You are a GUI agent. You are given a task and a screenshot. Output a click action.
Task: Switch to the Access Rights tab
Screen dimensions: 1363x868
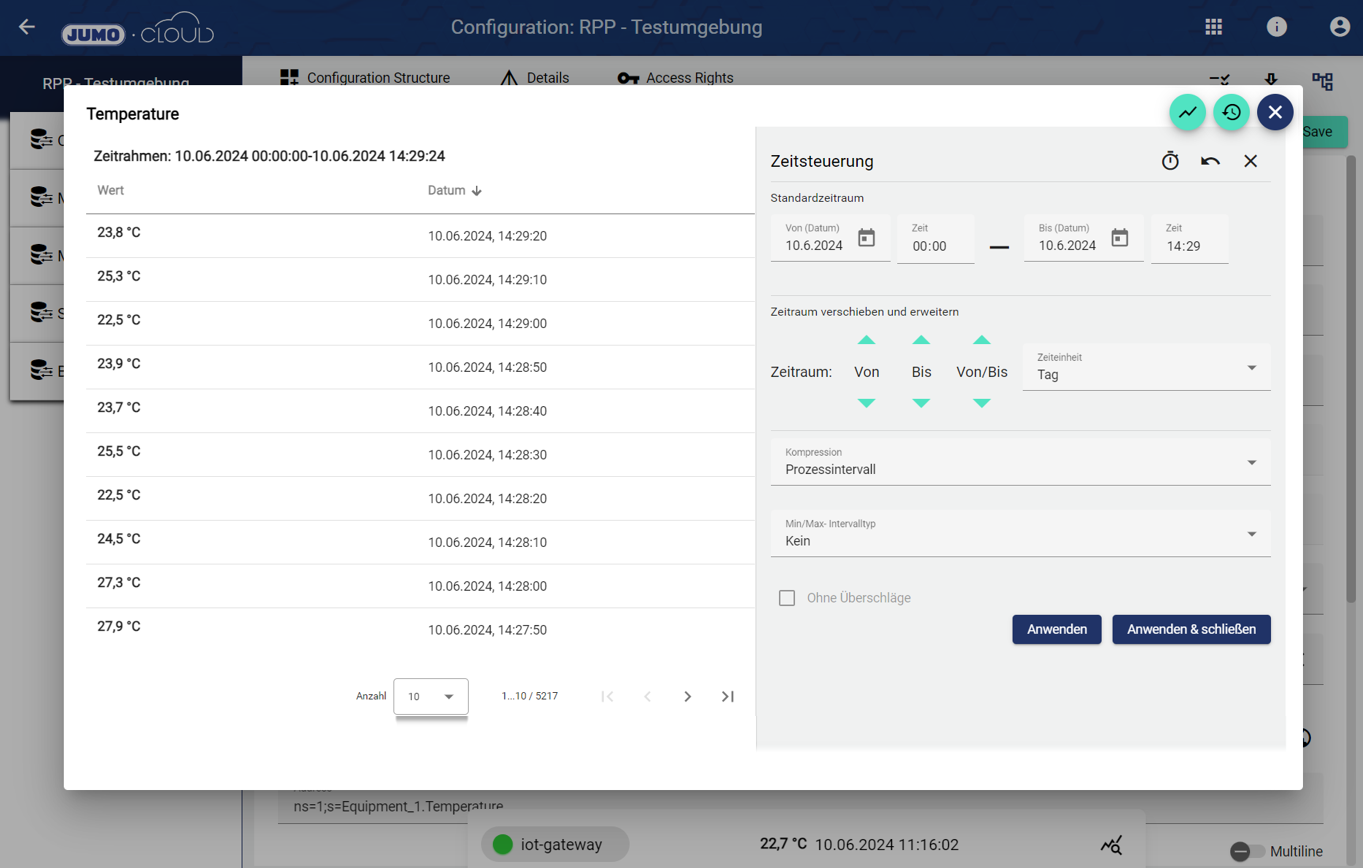click(675, 78)
